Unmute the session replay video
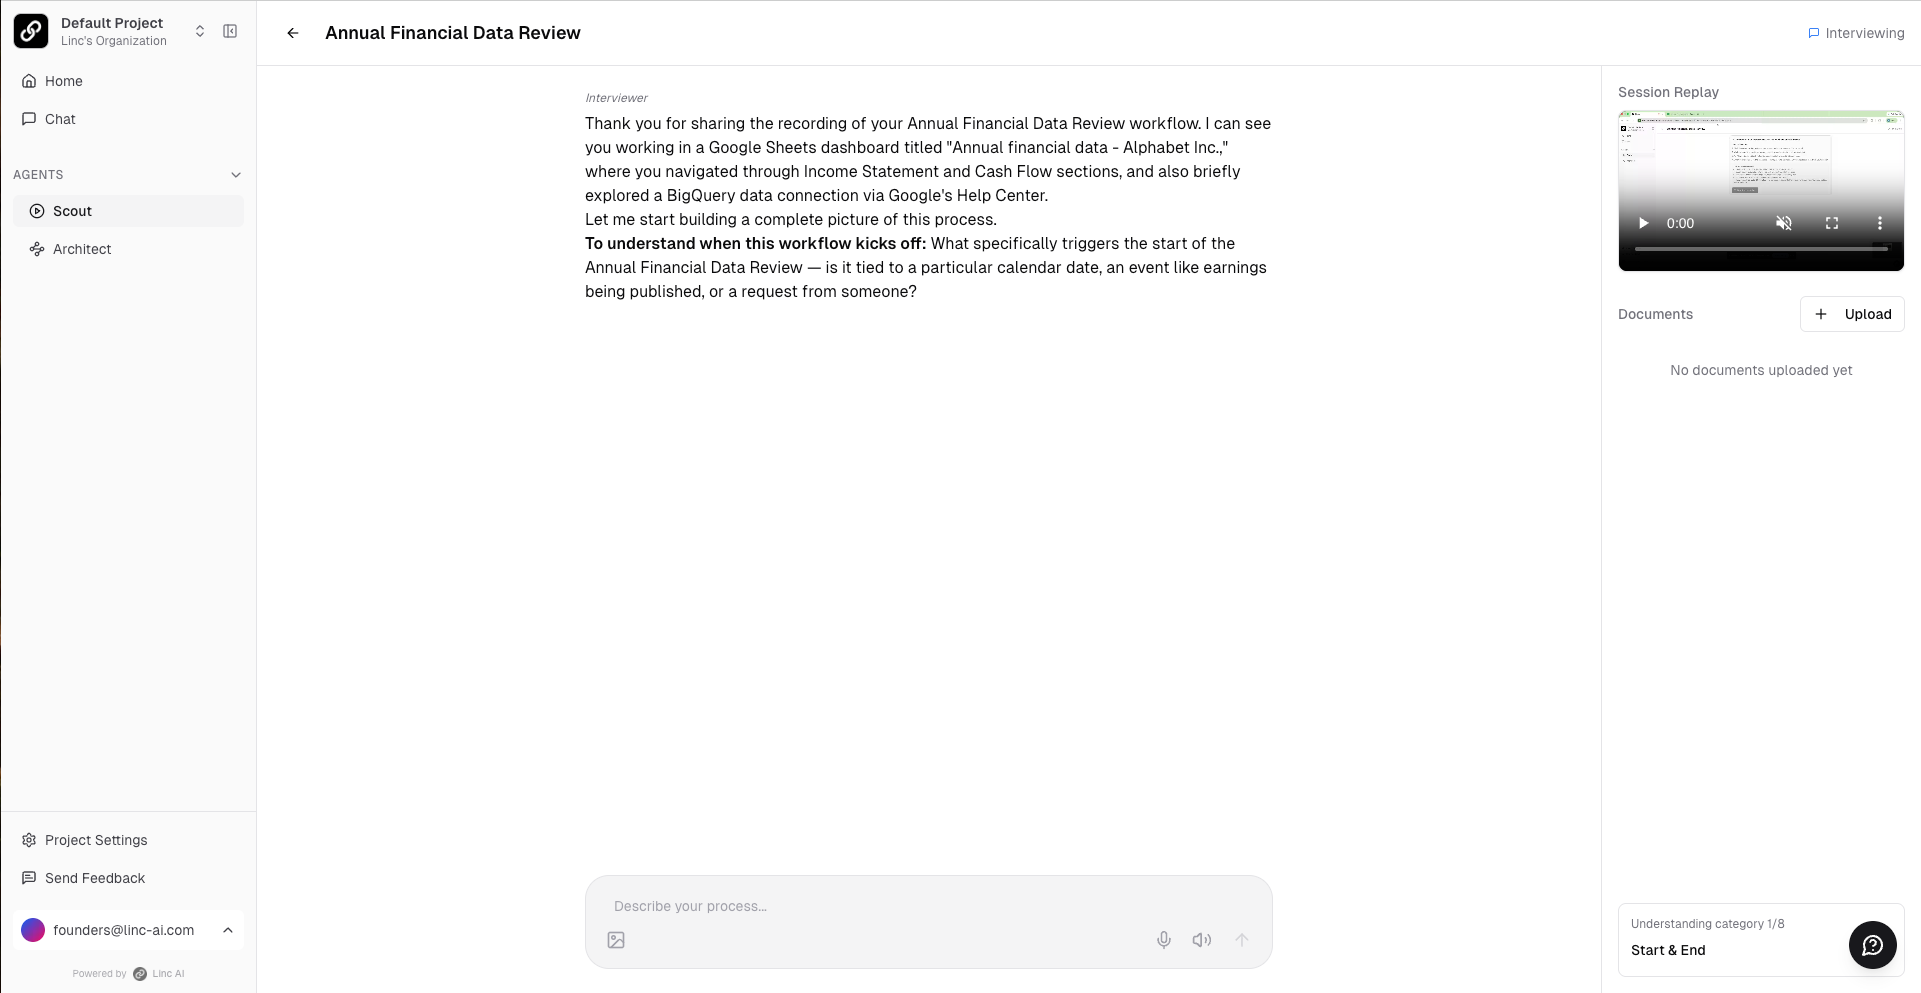Screen dimensions: 1921x993 tap(1784, 223)
